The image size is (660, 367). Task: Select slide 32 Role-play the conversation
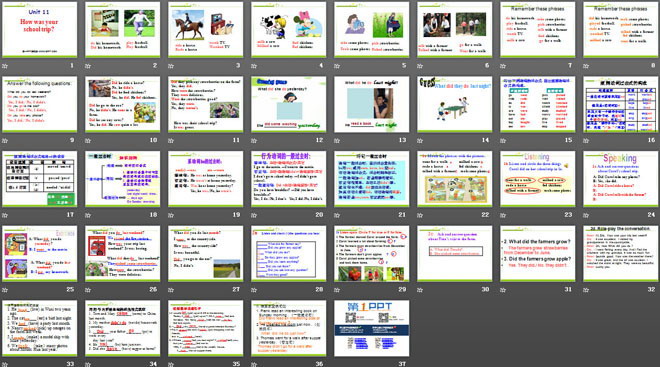[620, 253]
